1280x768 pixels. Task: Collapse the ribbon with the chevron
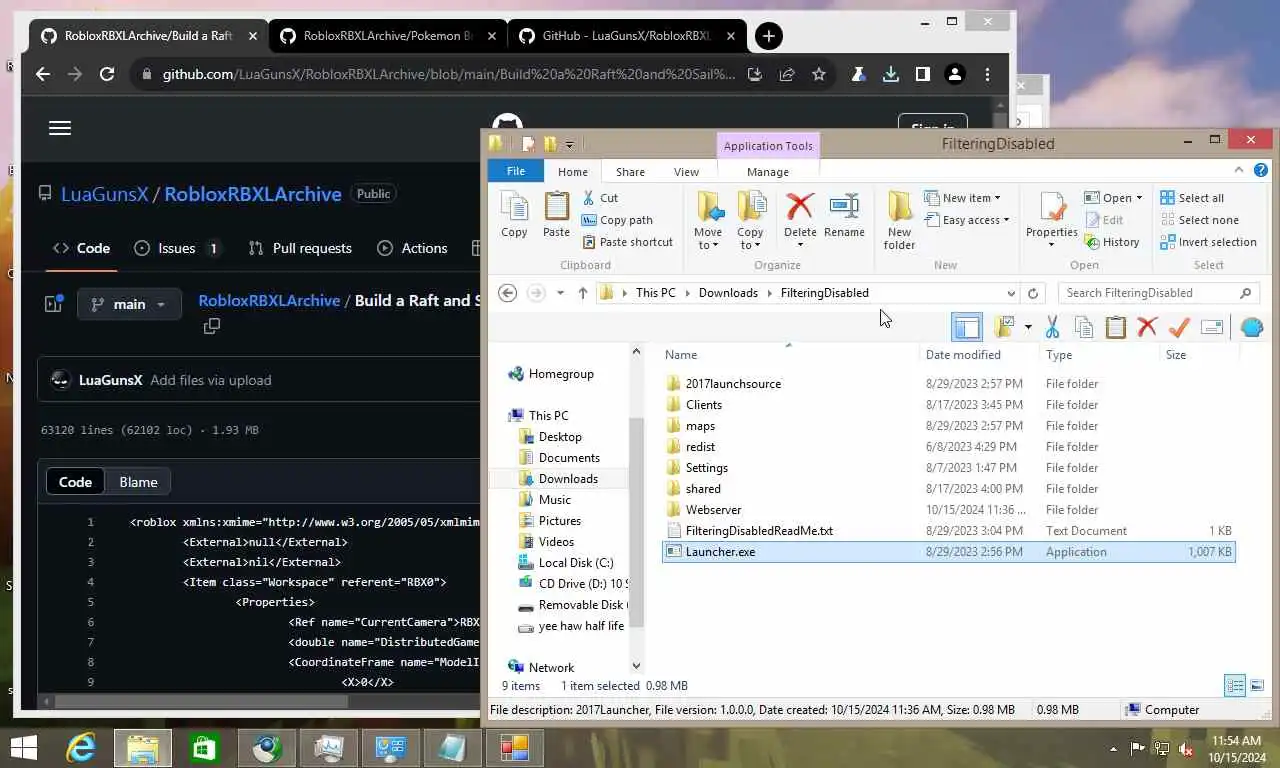click(1239, 170)
